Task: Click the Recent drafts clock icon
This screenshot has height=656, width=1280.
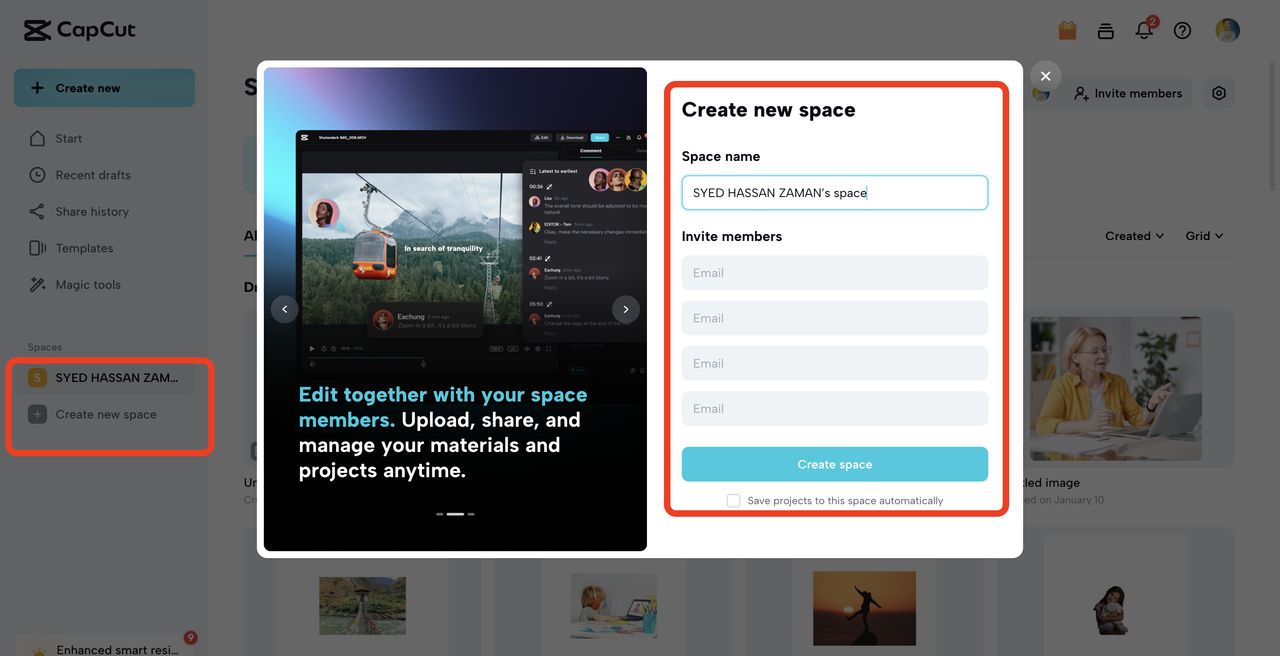Action: point(37,175)
